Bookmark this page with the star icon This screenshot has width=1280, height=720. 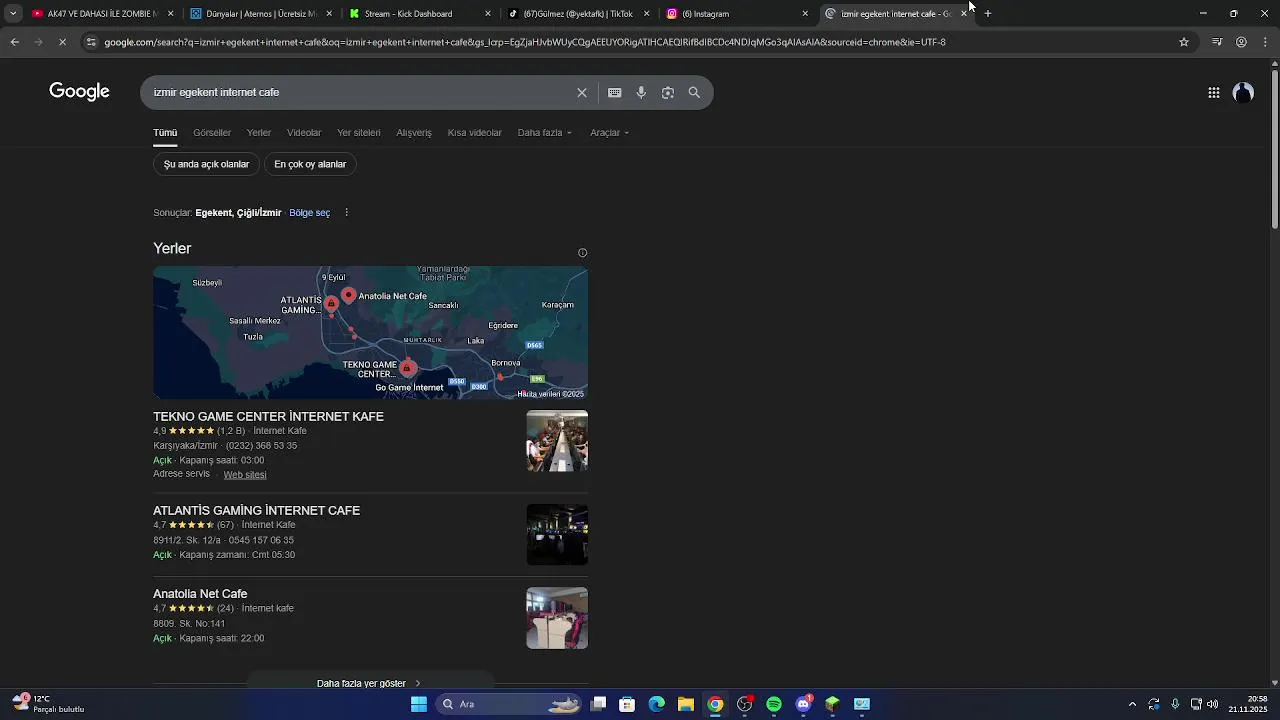(x=1184, y=42)
